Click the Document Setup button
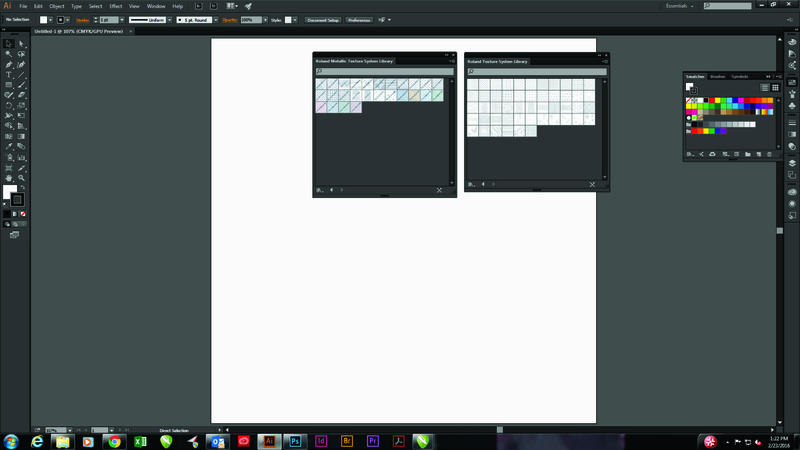Viewport: 800px width, 450px height. click(323, 20)
